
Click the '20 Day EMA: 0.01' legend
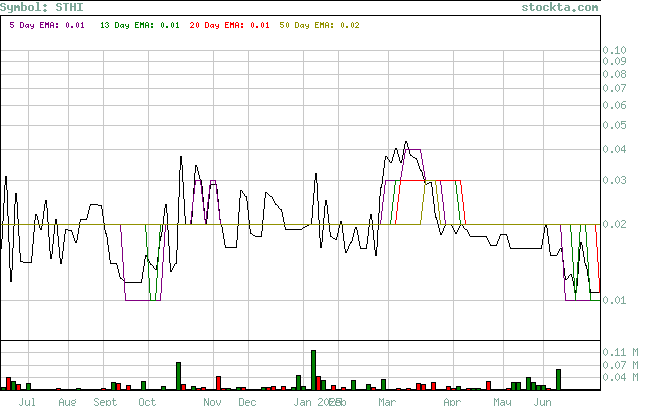pos(229,25)
